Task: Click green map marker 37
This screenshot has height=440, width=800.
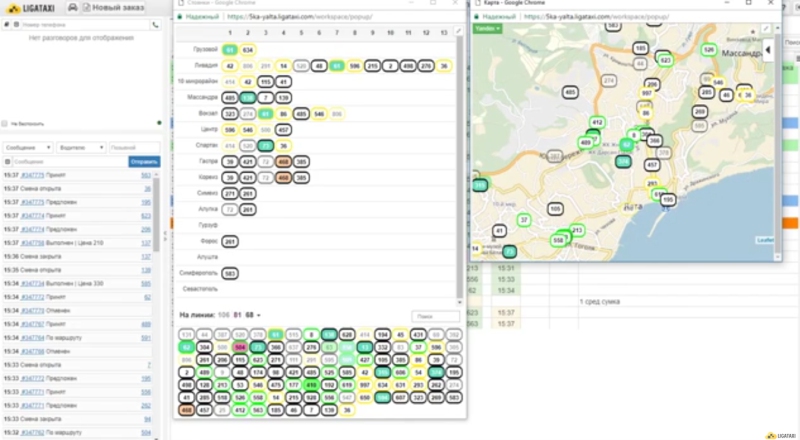Action: coord(523,220)
